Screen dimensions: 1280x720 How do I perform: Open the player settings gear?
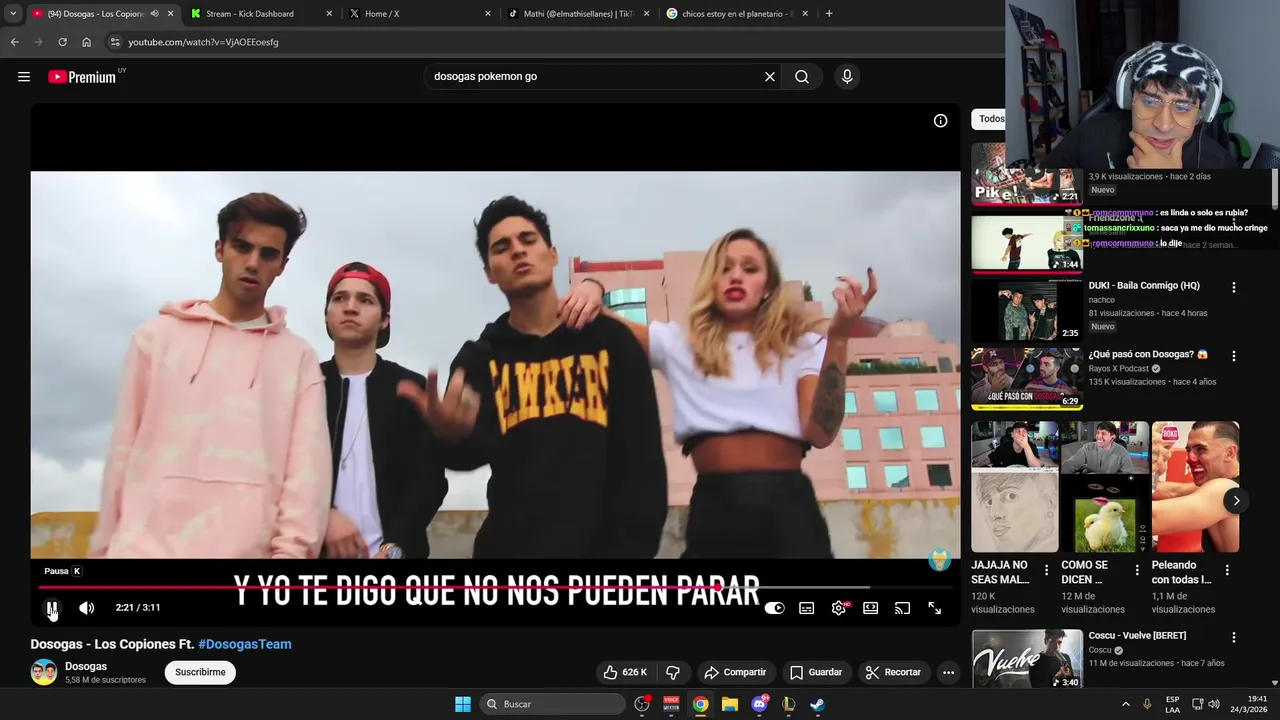(838, 608)
